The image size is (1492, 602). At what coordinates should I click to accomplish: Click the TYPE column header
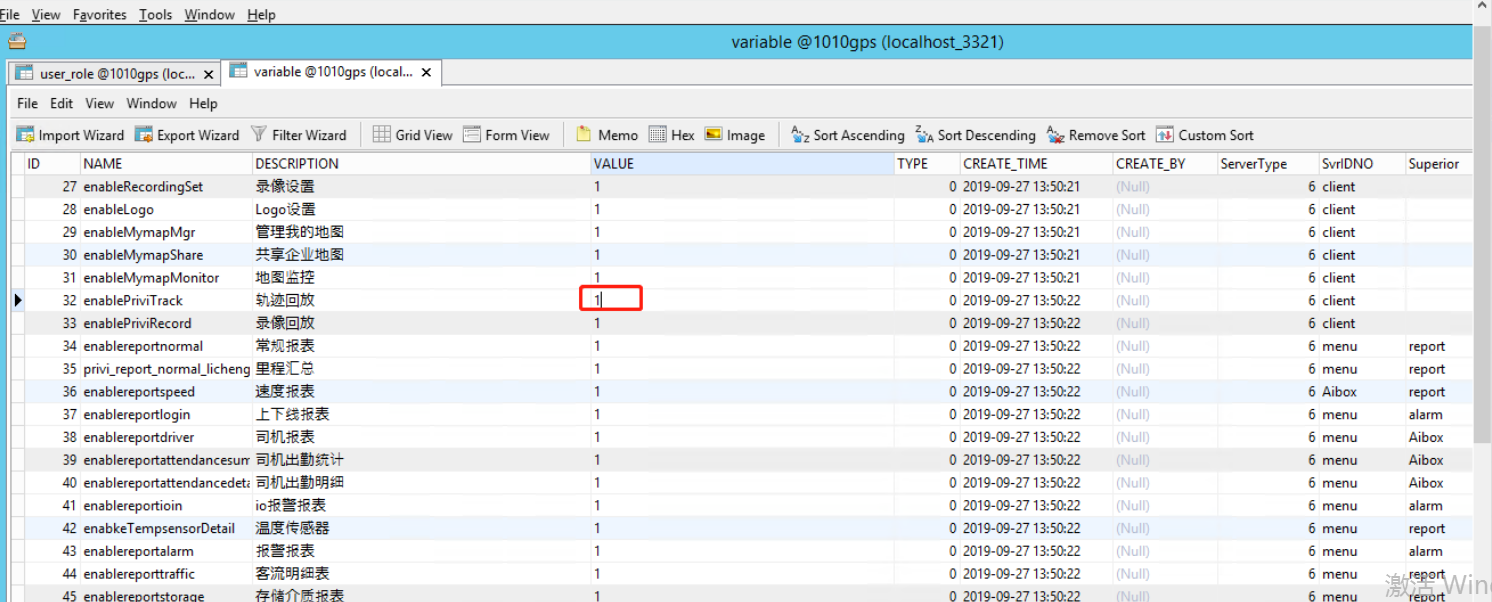click(927, 164)
